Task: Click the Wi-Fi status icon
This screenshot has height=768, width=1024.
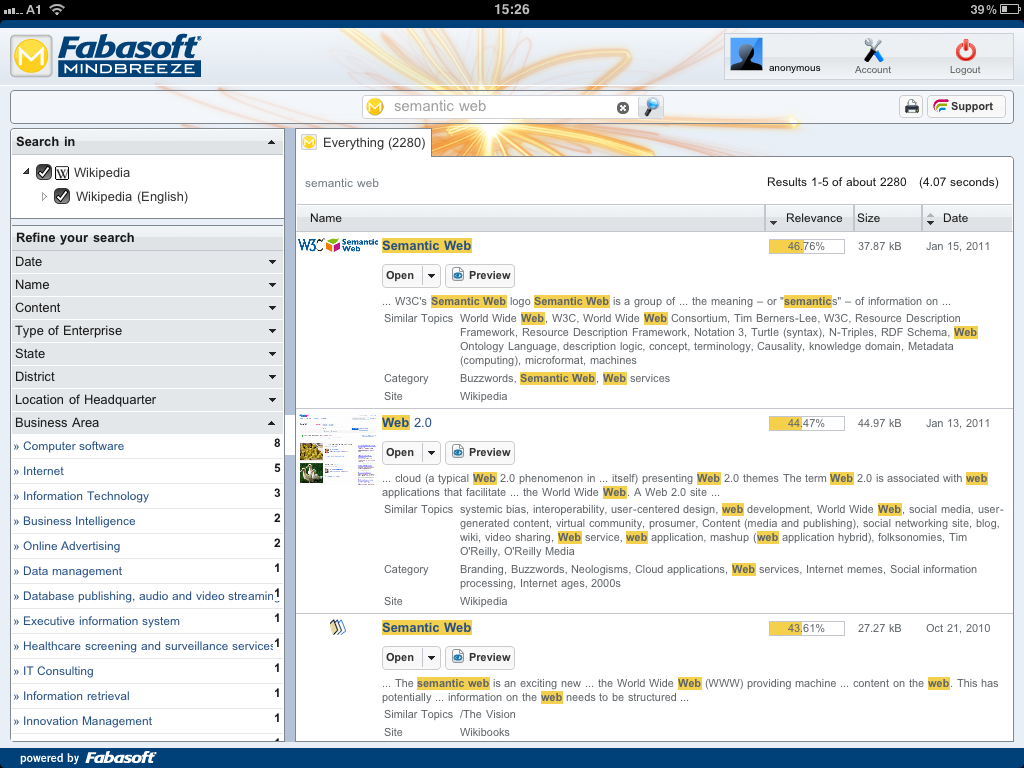Action: click(x=57, y=9)
